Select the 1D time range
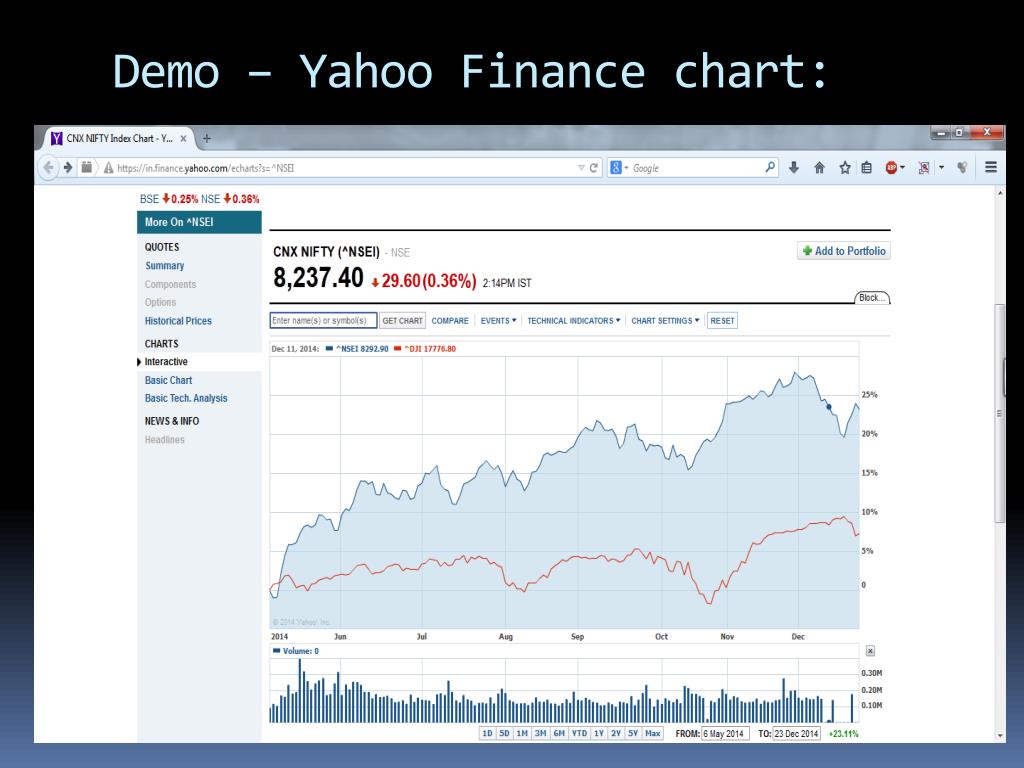Screen dimensions: 1024x768 point(487,733)
